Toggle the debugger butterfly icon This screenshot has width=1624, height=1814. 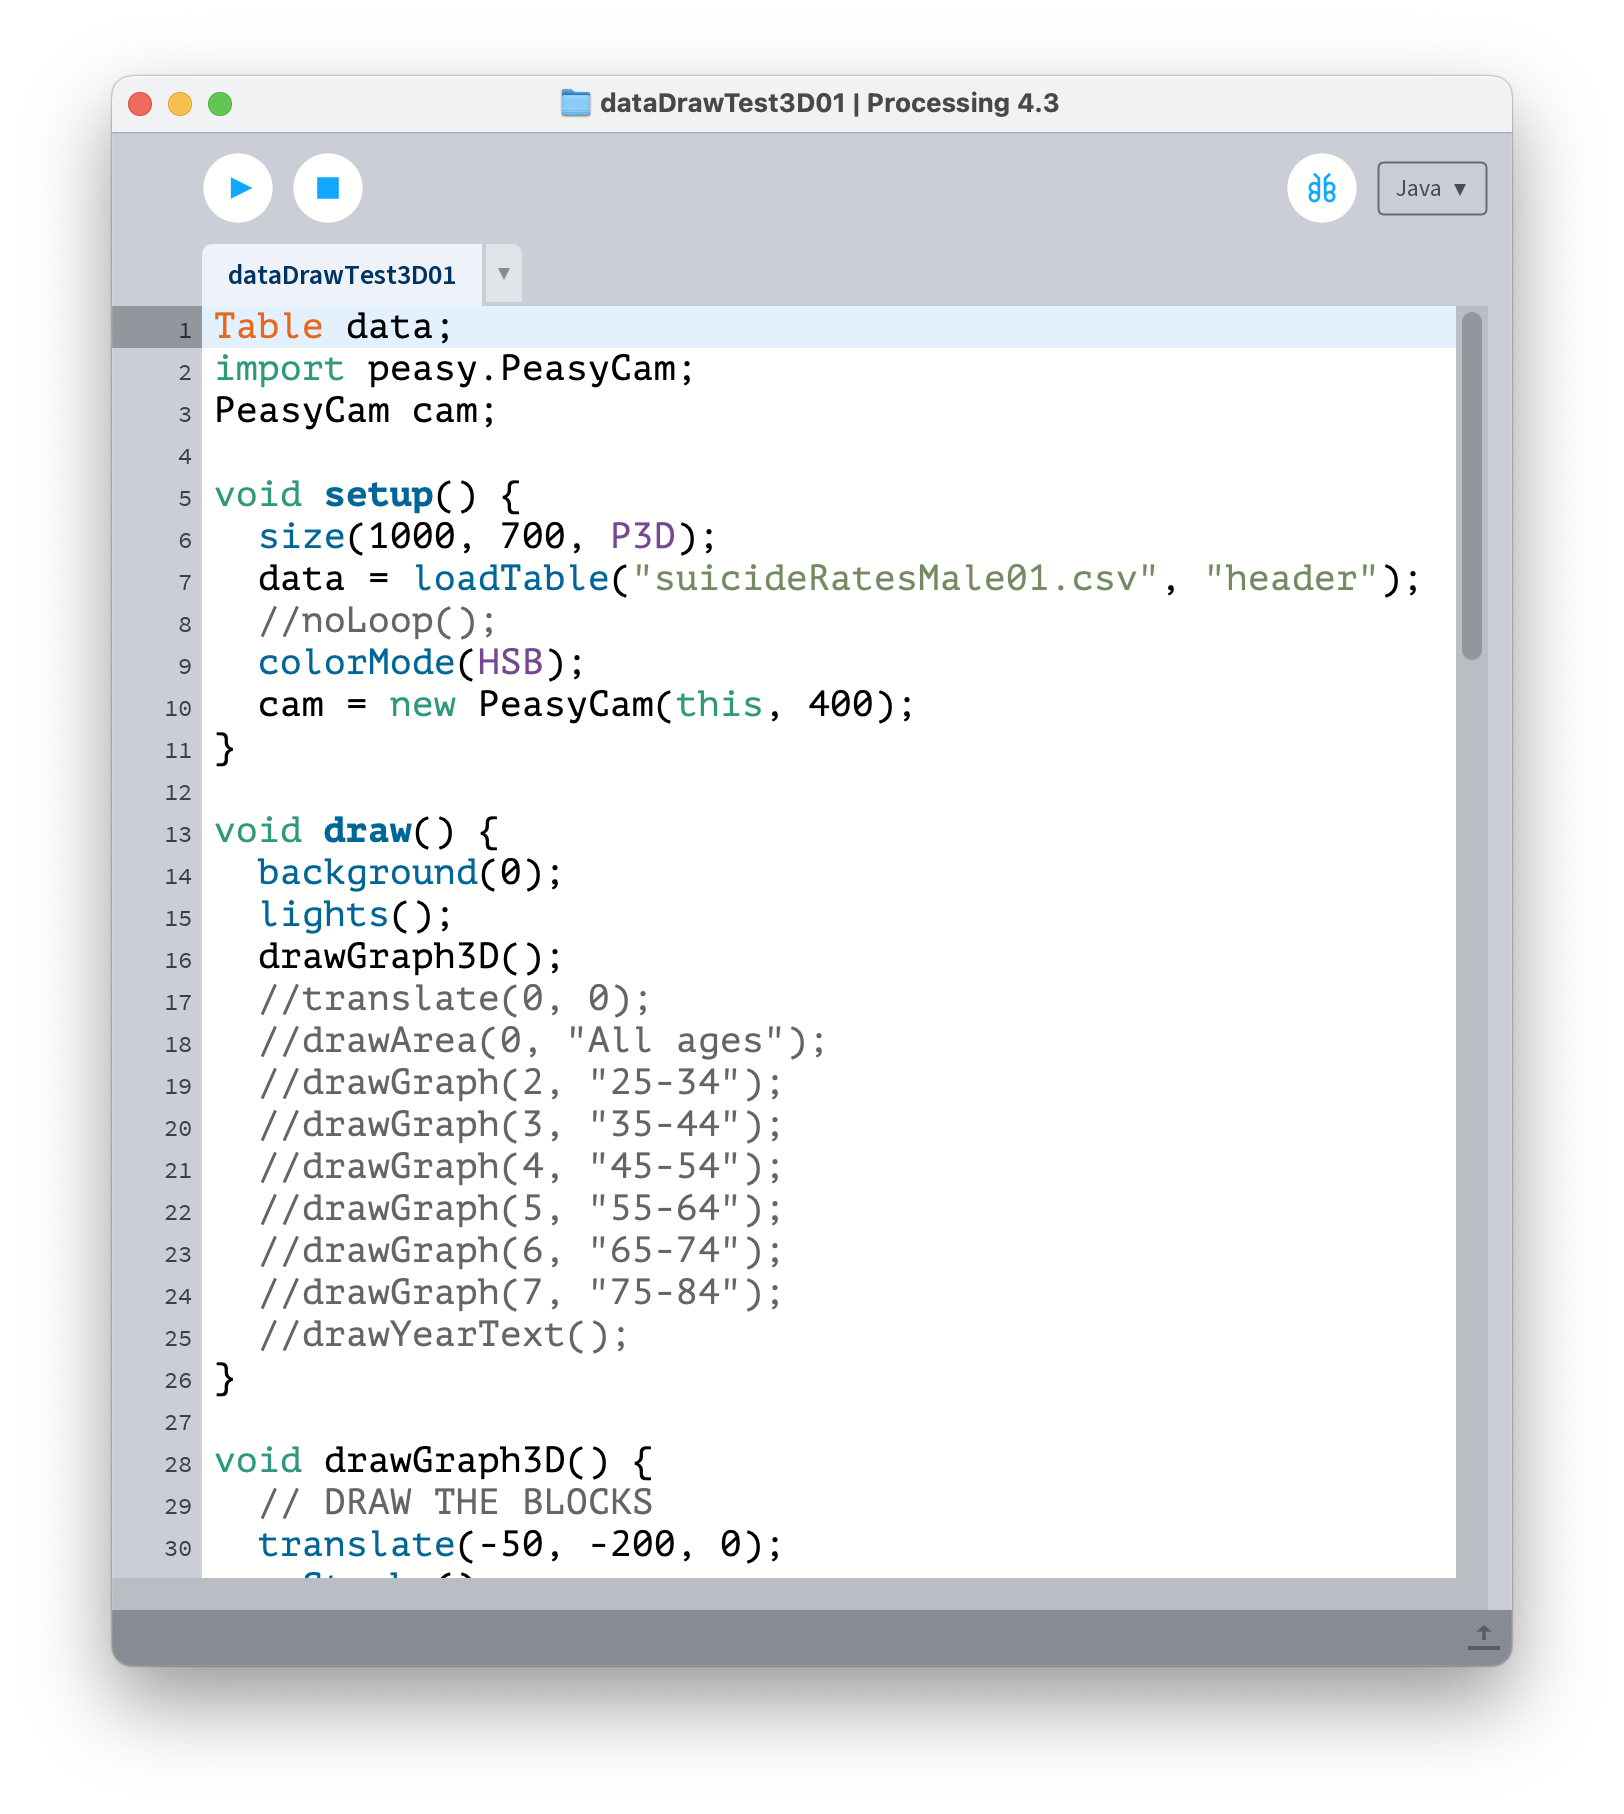pyautogui.click(x=1321, y=188)
